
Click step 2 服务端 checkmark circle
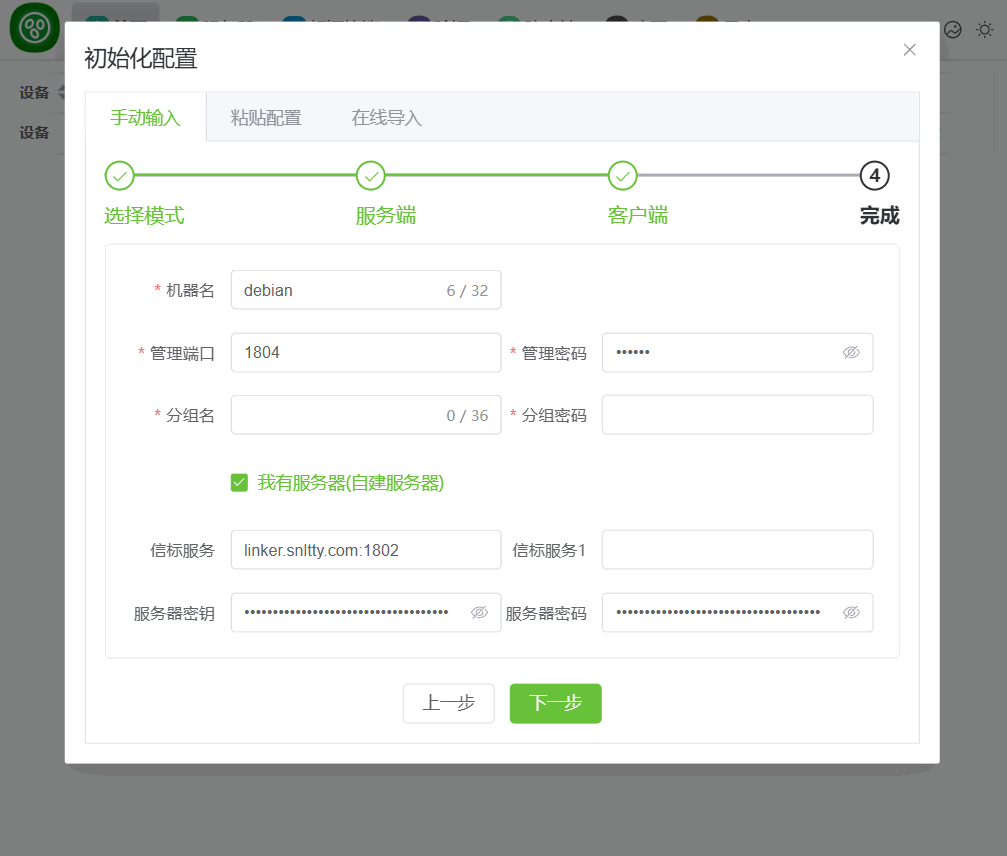tap(371, 176)
